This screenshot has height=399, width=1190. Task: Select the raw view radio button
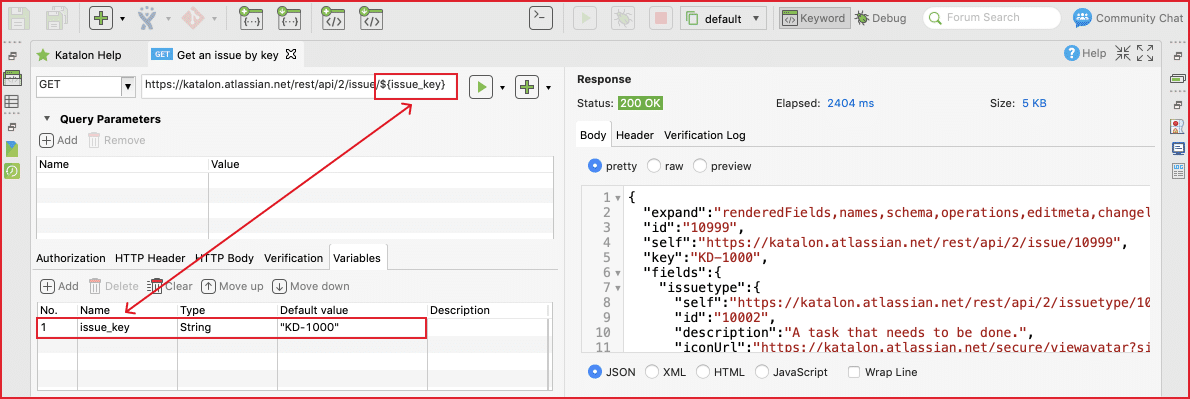pyautogui.click(x=653, y=165)
